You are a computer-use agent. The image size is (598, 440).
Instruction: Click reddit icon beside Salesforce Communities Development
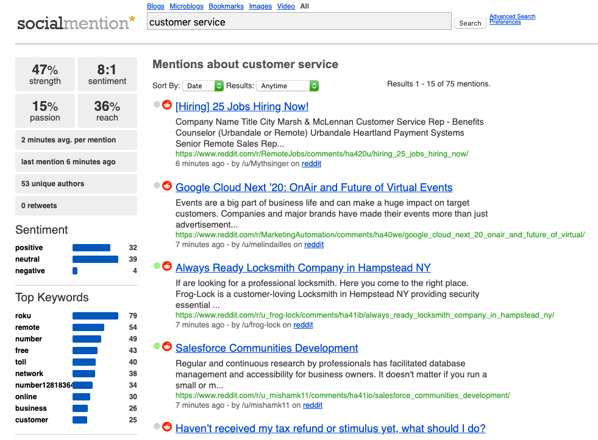[x=167, y=346]
